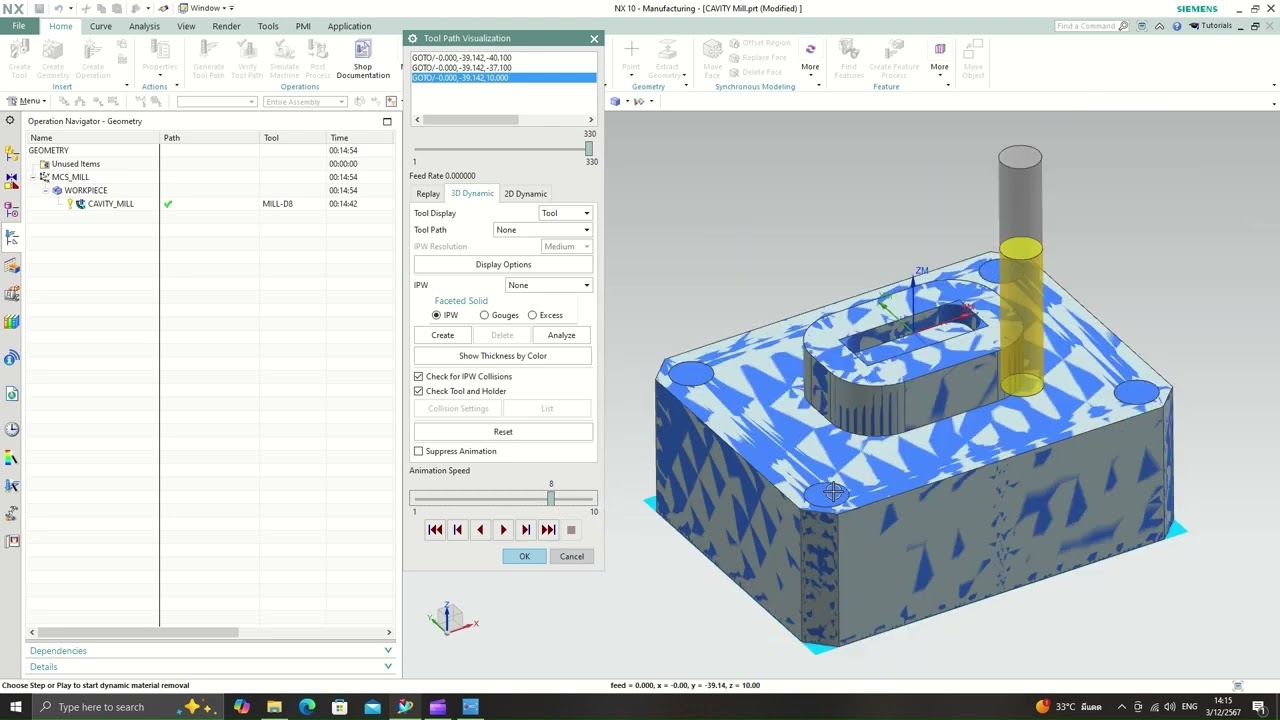Viewport: 1280px width, 720px height.
Task: Enable Suppress Animation checkbox
Action: tap(418, 451)
